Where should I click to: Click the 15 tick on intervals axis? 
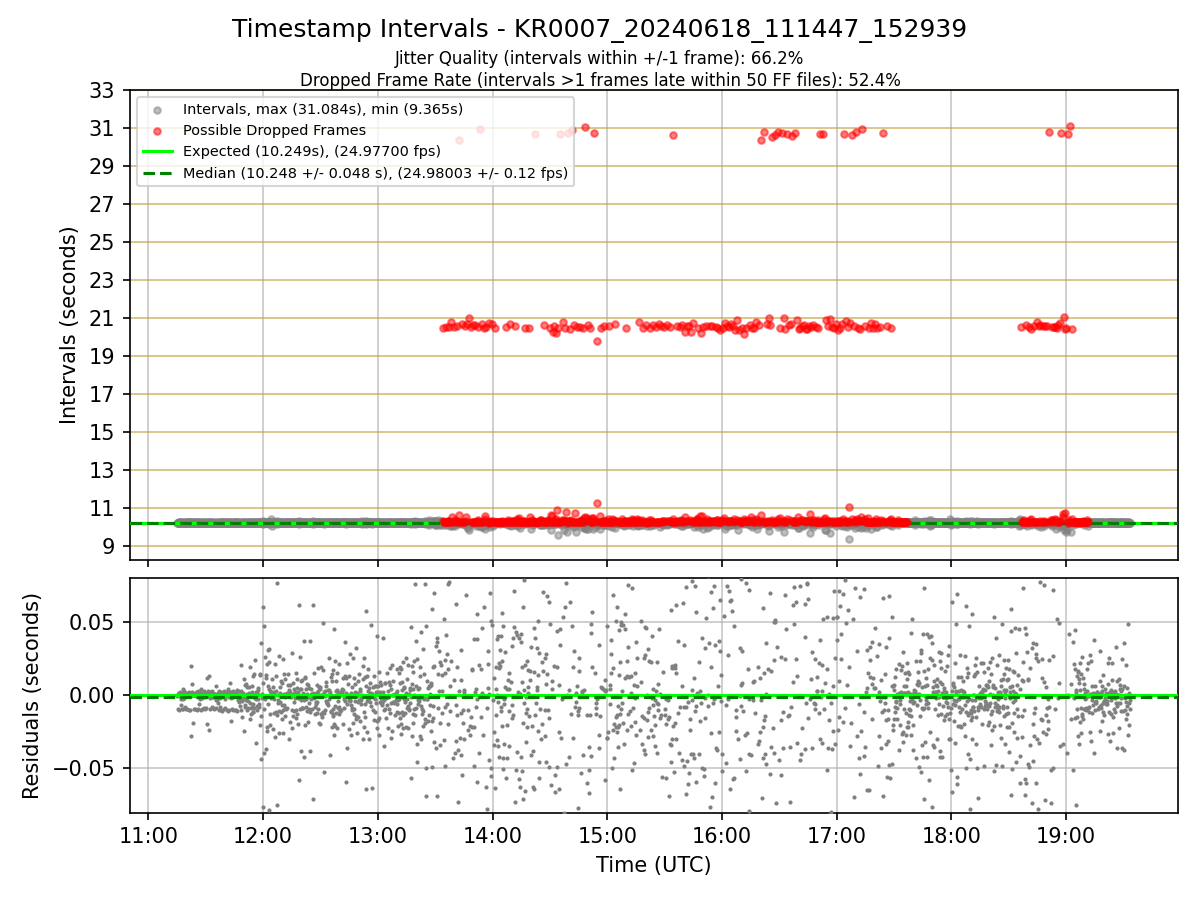[104, 432]
